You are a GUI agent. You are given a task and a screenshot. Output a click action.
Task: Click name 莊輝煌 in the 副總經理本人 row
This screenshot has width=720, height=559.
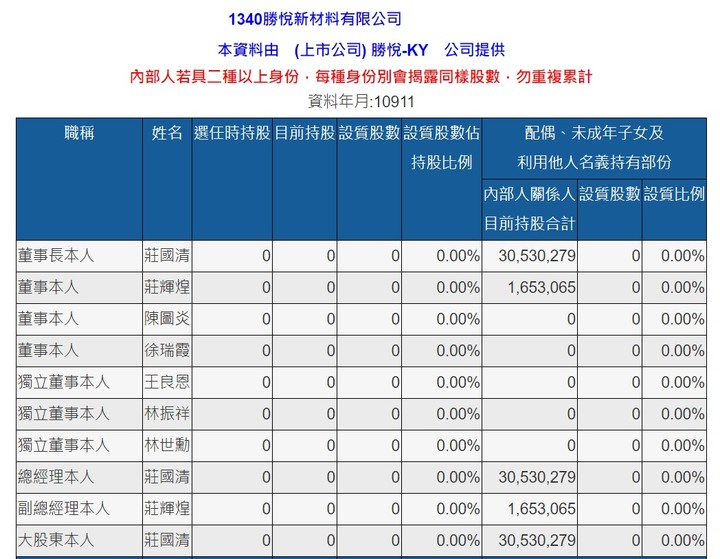tap(167, 508)
